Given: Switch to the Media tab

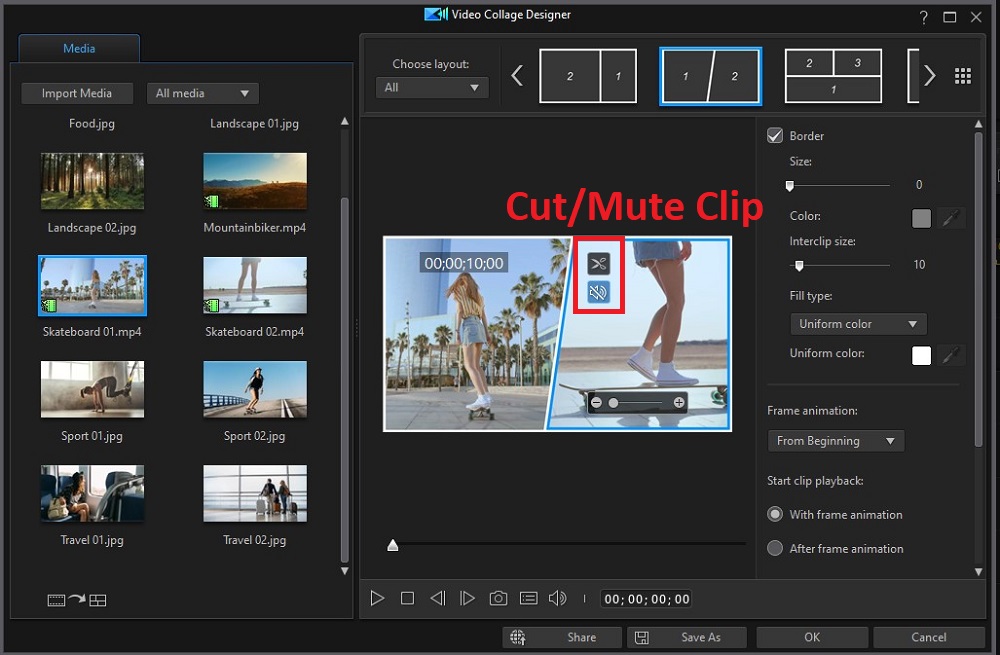Looking at the screenshot, I should (79, 48).
